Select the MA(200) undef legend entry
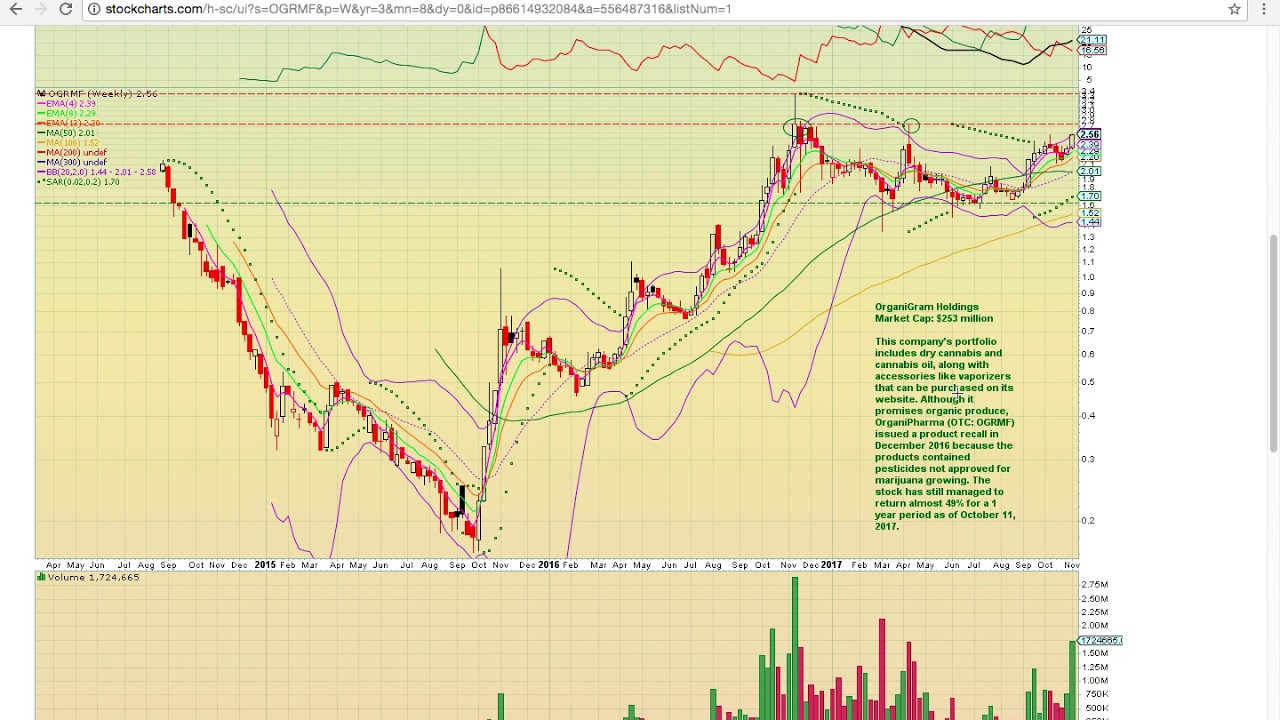 click(72, 153)
